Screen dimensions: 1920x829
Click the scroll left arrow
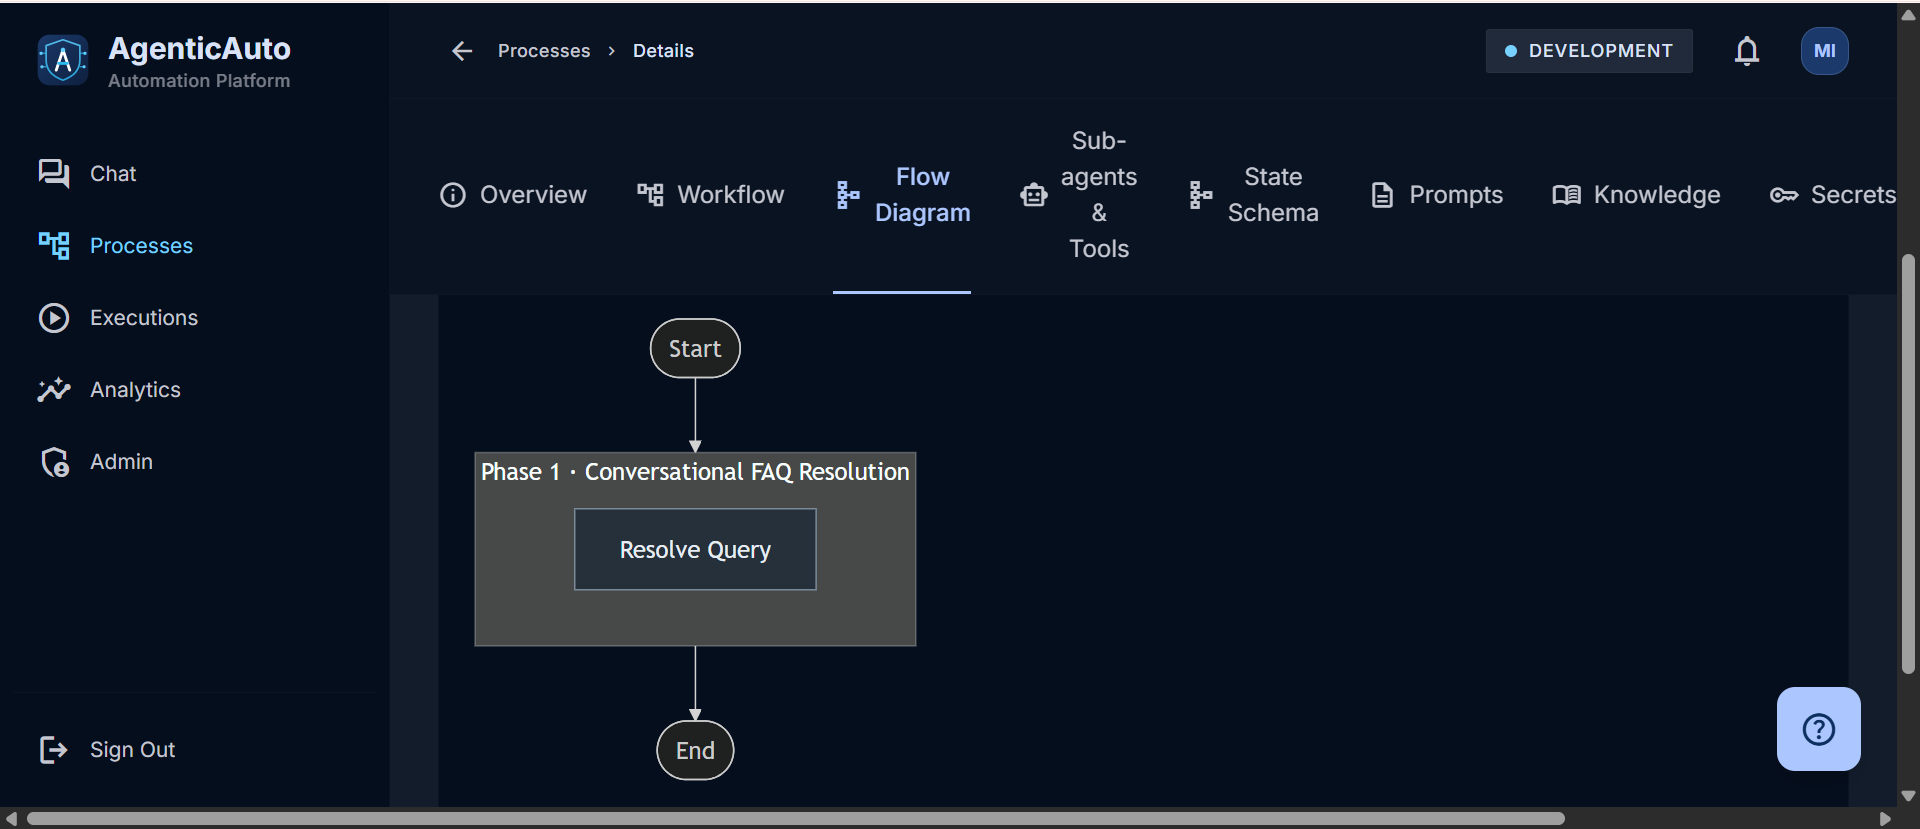click(11, 819)
